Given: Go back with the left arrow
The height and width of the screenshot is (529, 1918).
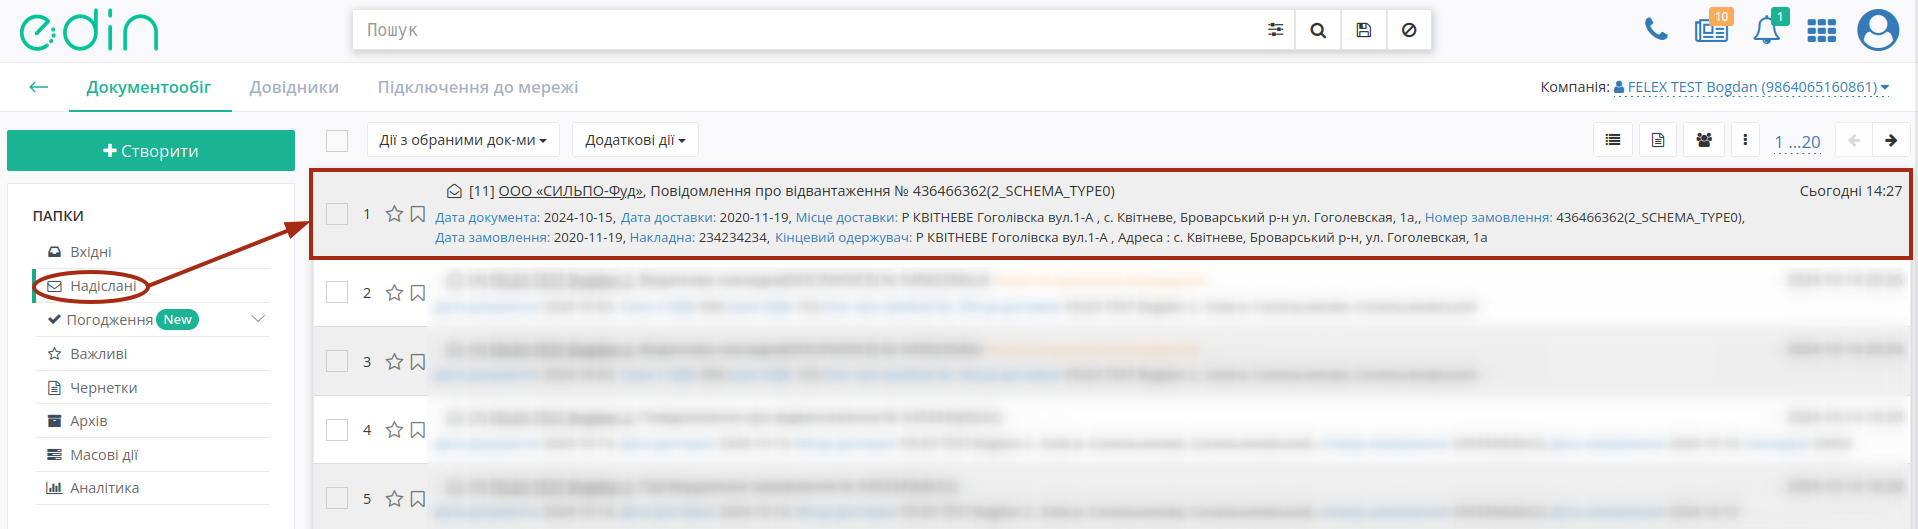Looking at the screenshot, I should click(x=39, y=87).
